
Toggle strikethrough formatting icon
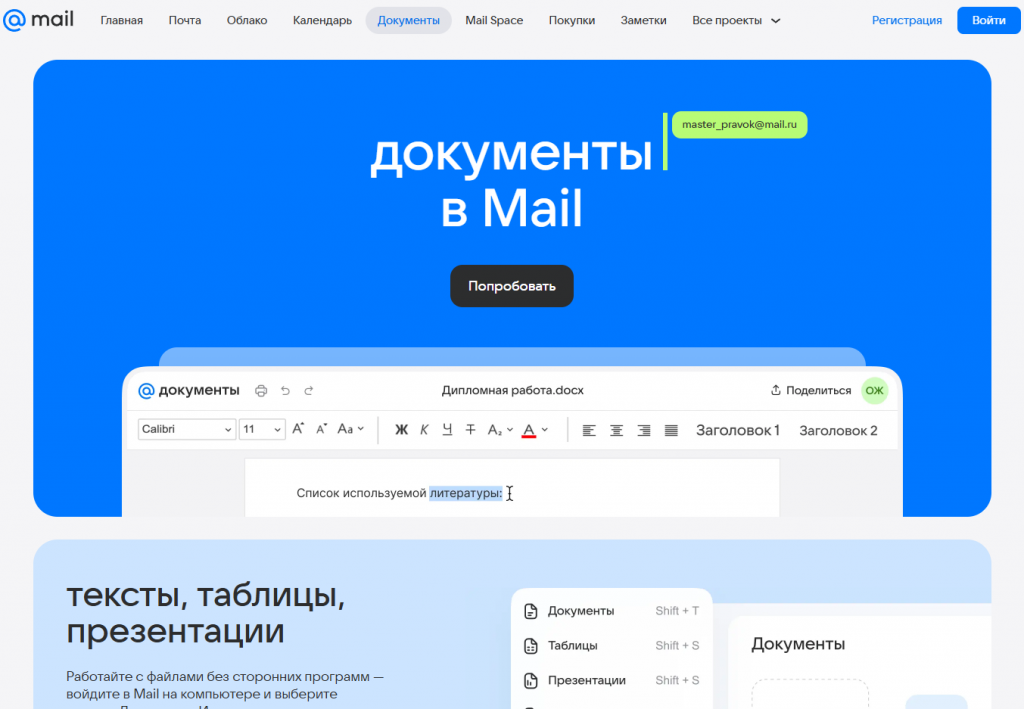[470, 430]
